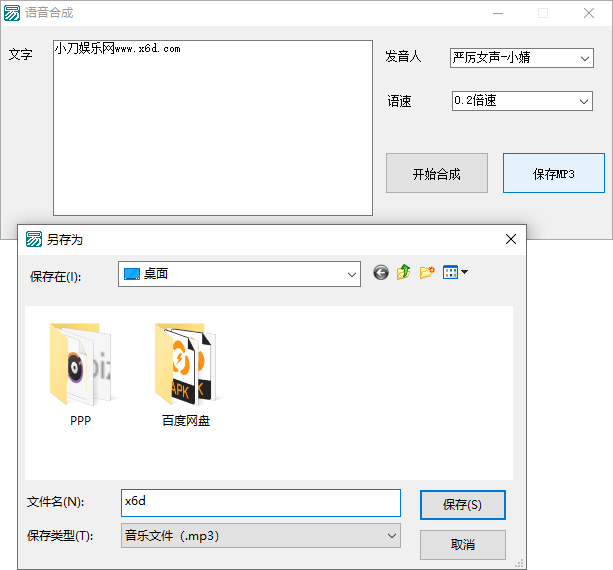Close the 另存为 dialog
Viewport: 613px width, 570px height.
[x=511, y=239]
